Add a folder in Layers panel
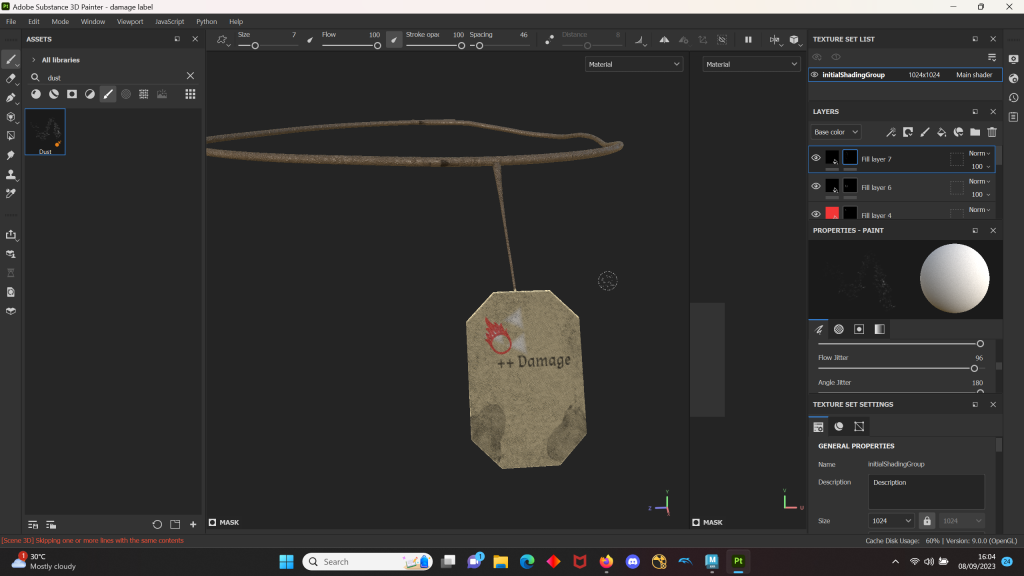Image resolution: width=1024 pixels, height=576 pixels. [975, 132]
